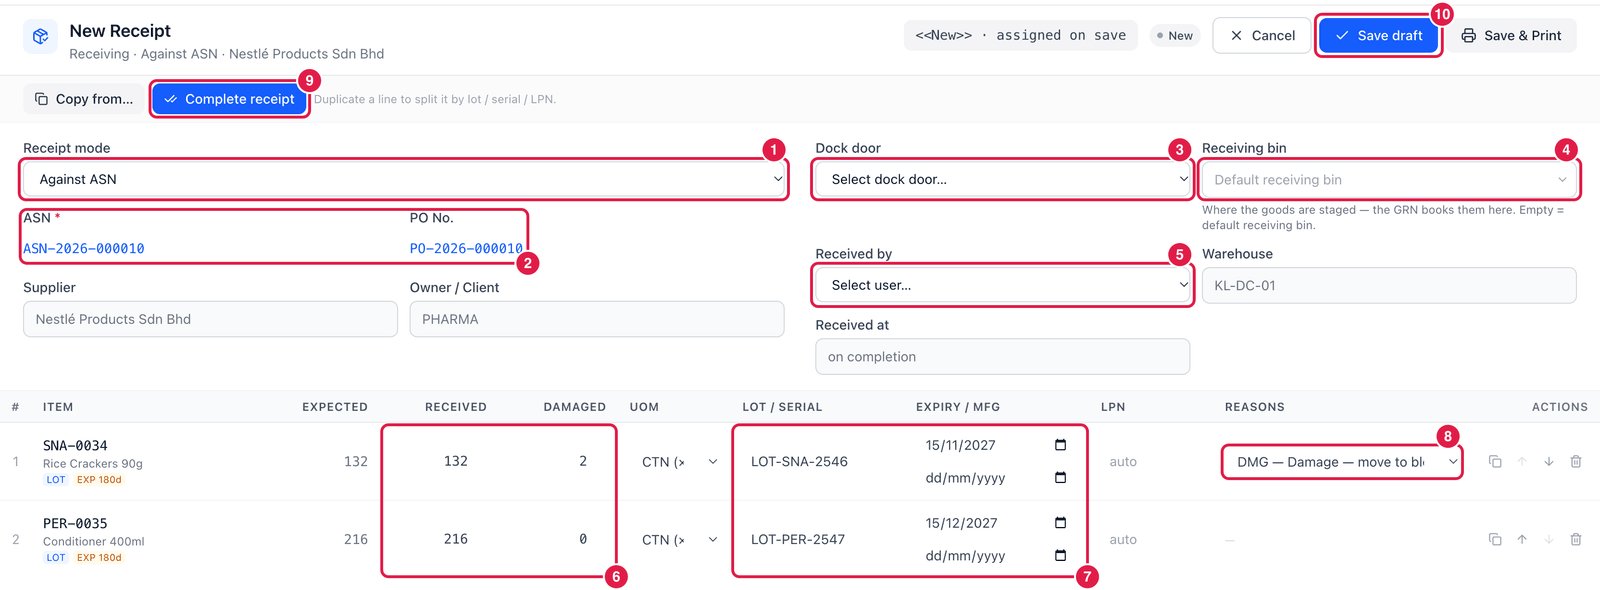Save the receipt as a draft

(1378, 35)
